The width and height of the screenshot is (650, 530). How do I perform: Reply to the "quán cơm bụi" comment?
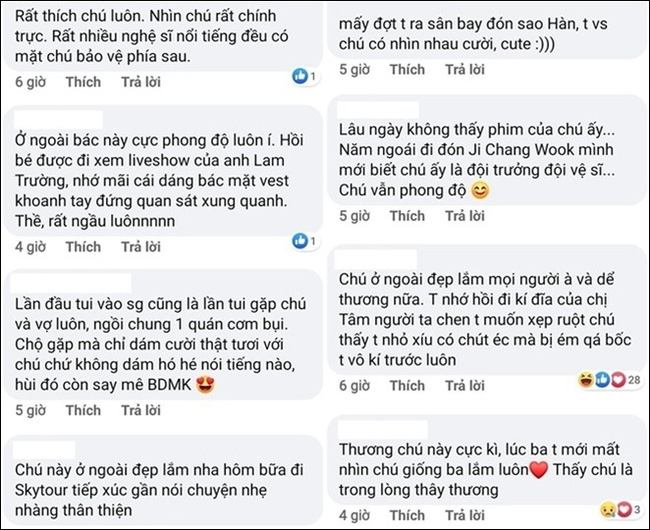pos(142,410)
